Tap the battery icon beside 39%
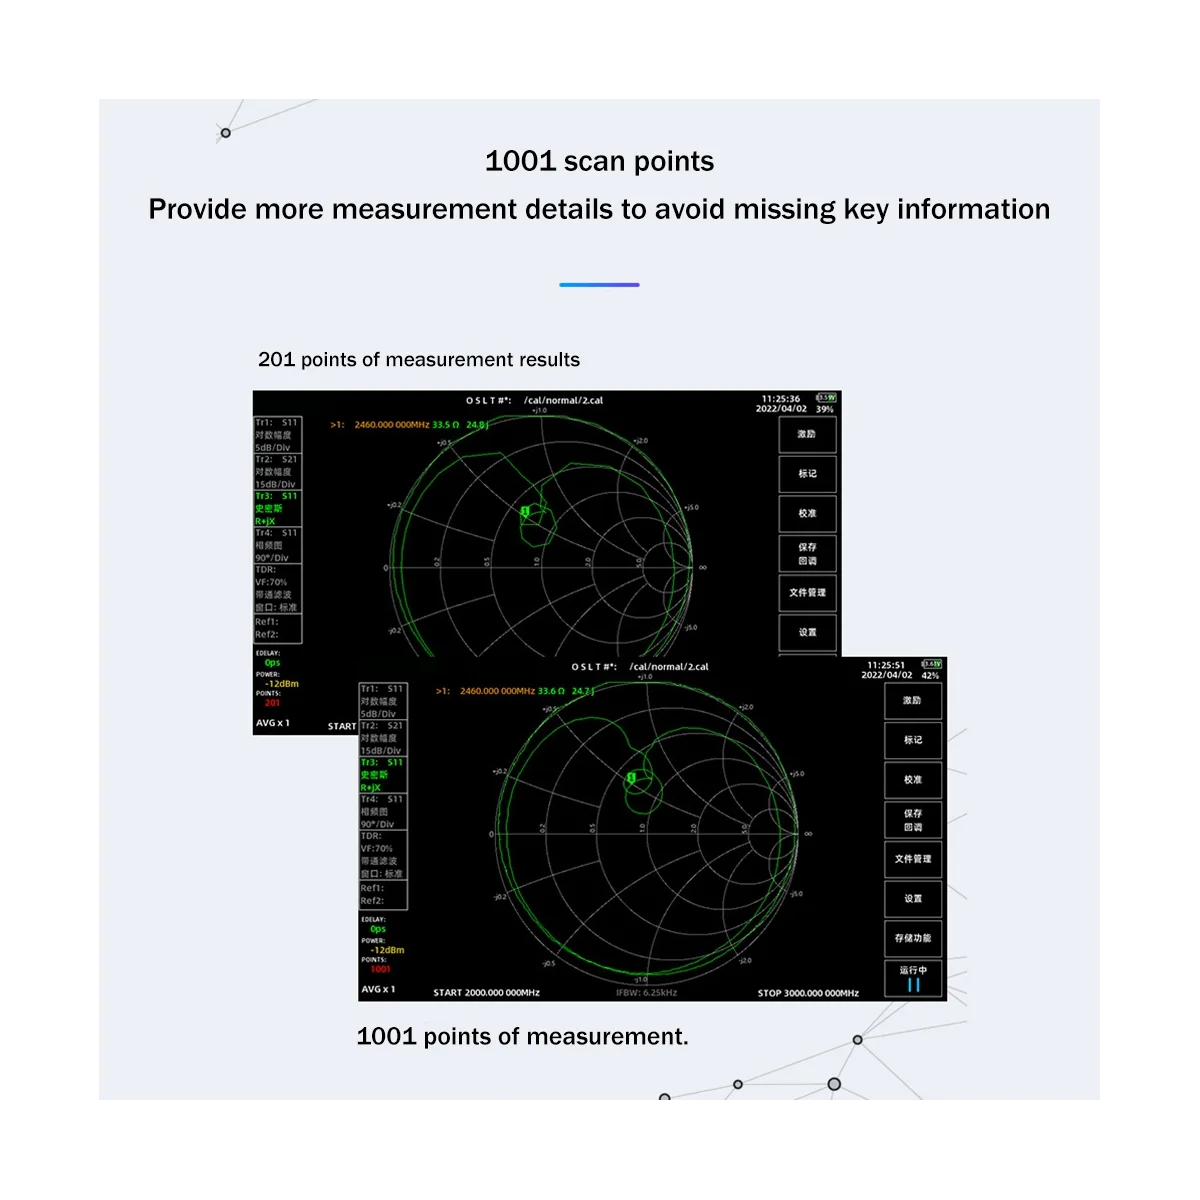Viewport: 1200px width, 1200px height. [826, 398]
